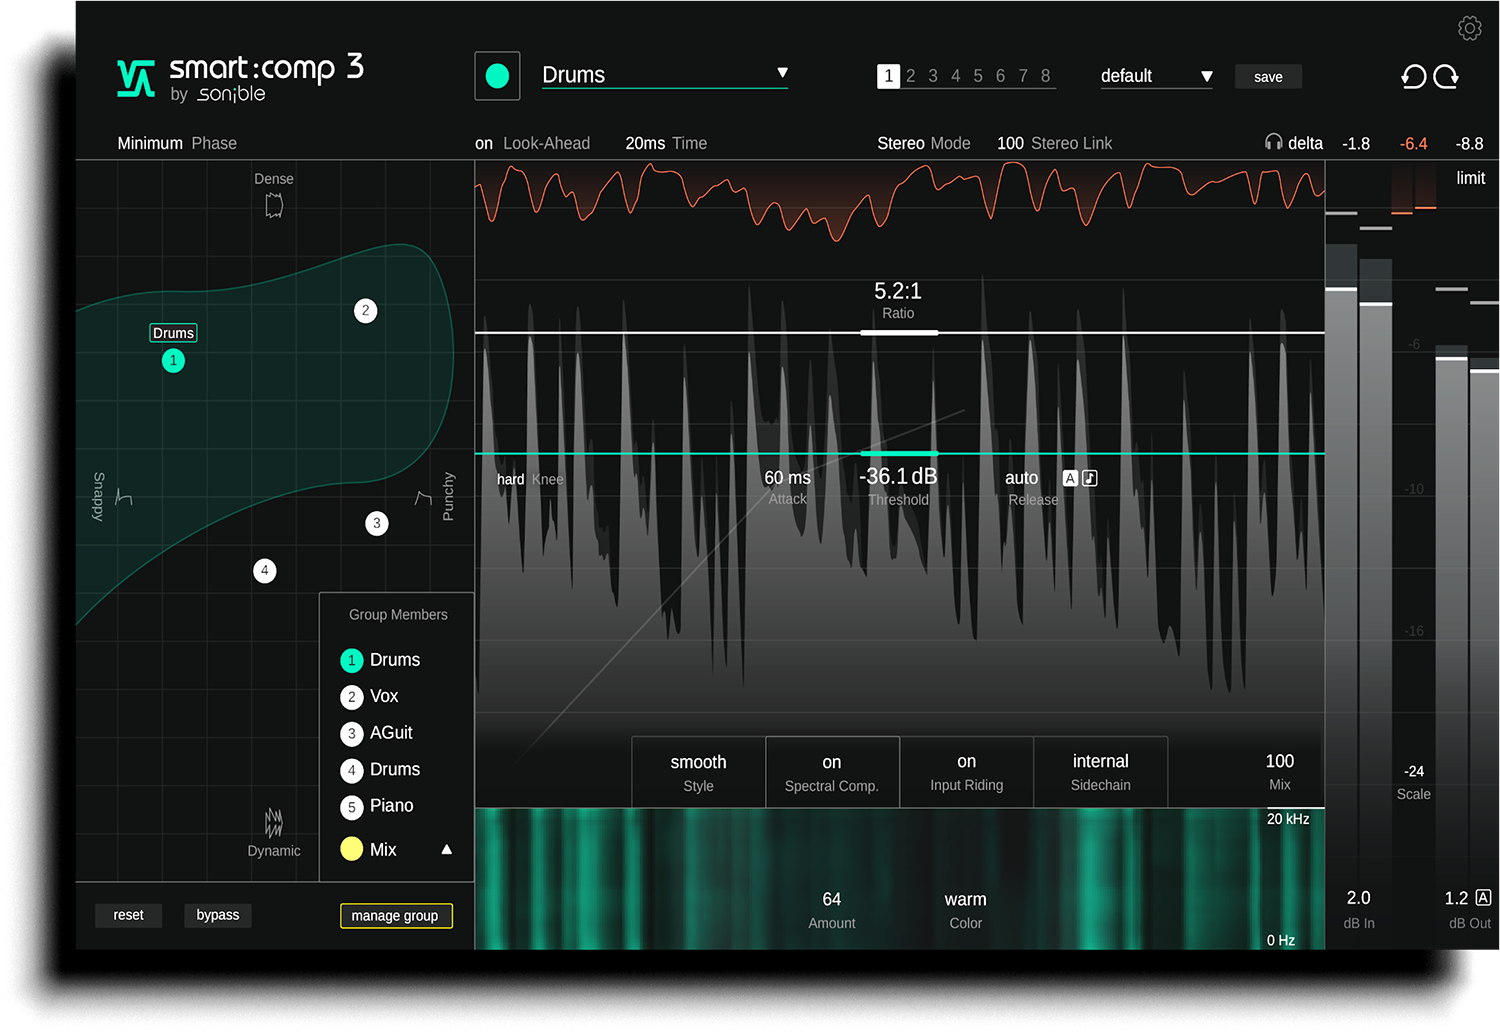The image size is (1500, 1033).
Task: Open the default preset dropdown
Action: [x=1206, y=77]
